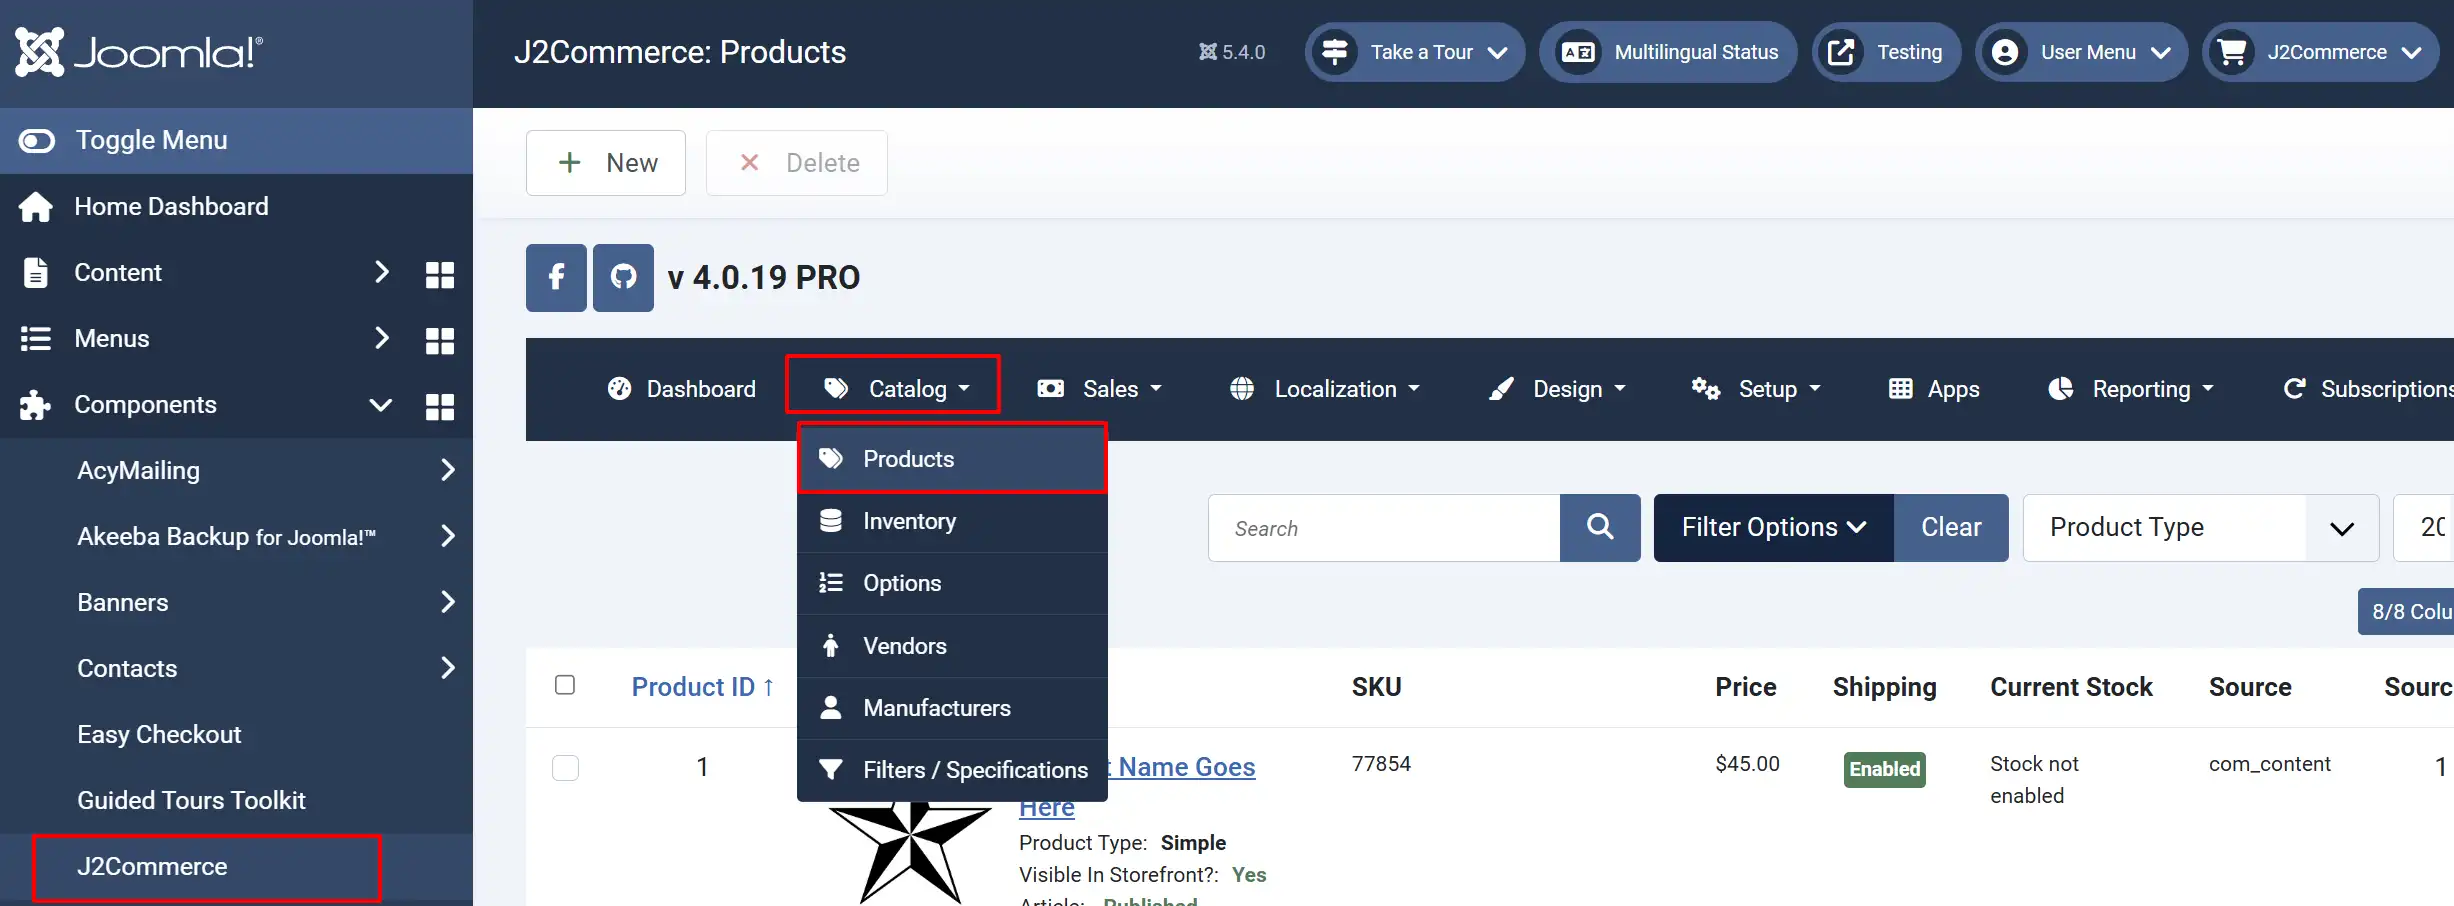Image resolution: width=2454 pixels, height=906 pixels.
Task: Select Products in the Catalog menu
Action: pos(952,459)
